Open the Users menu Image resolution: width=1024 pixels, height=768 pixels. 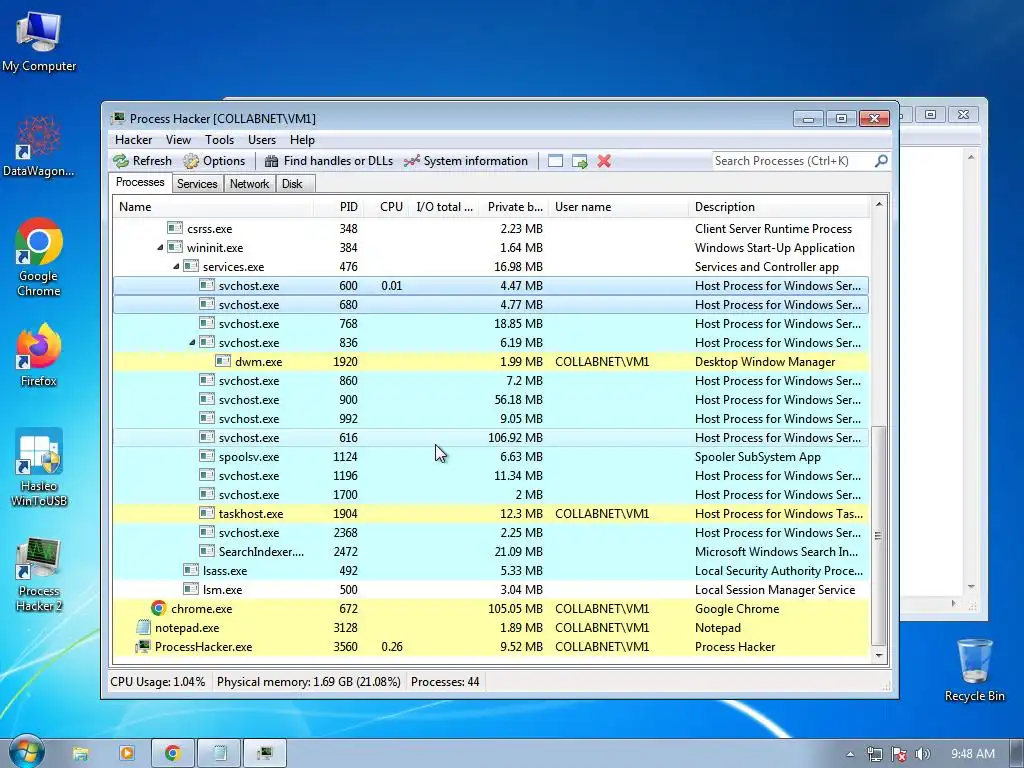262,140
